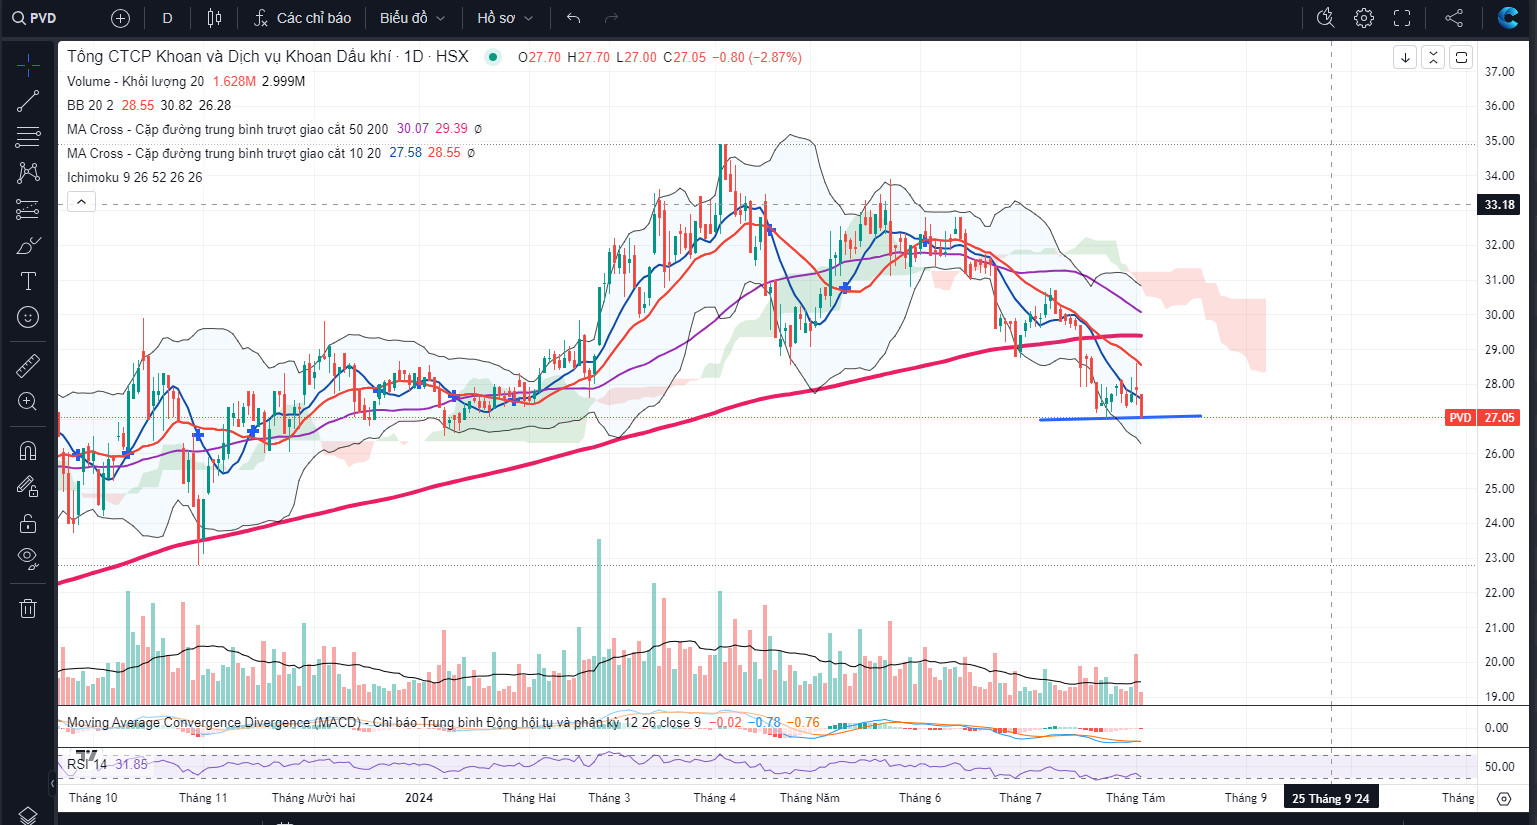Open Các chỉ báo indicators dialog
This screenshot has height=825, width=1537.
tap(302, 18)
